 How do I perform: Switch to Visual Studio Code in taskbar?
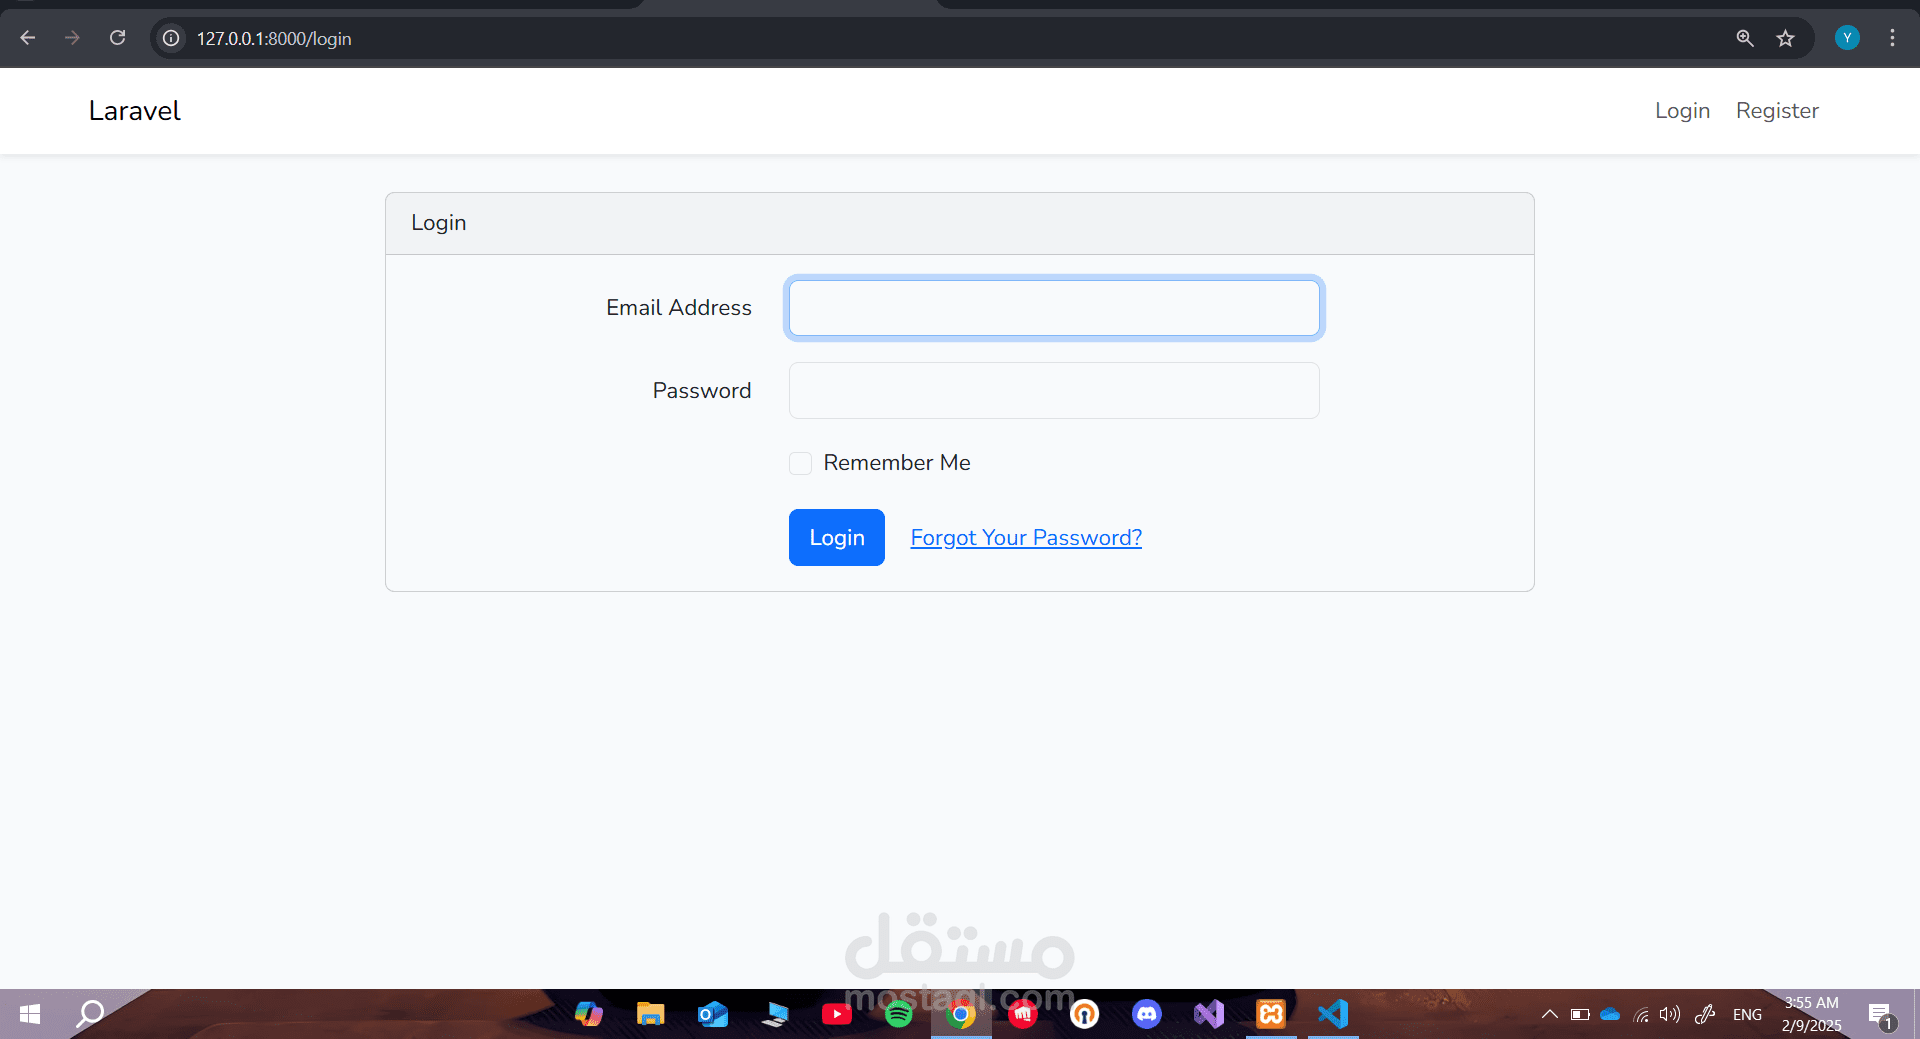[x=1333, y=1014]
